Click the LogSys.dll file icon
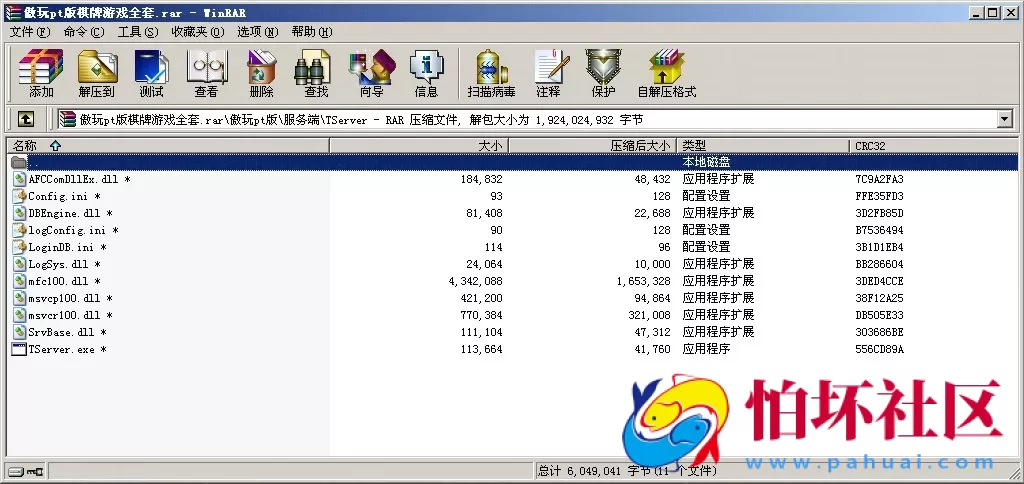This screenshot has height=484, width=1024. 20,264
